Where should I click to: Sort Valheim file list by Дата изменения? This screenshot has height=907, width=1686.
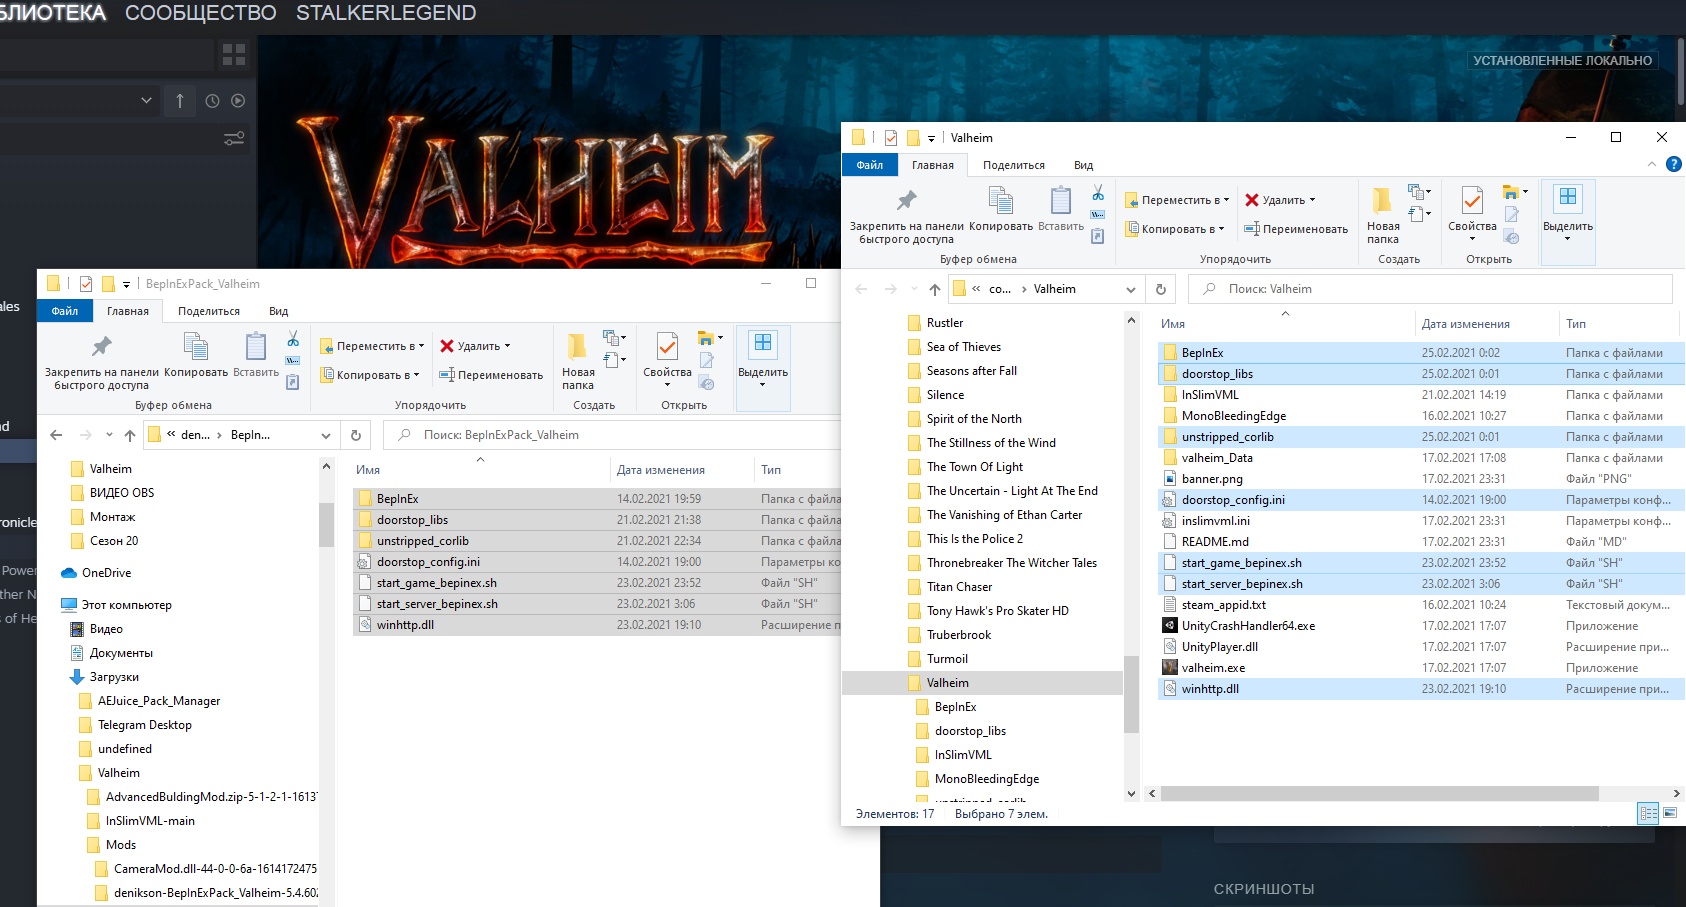pyautogui.click(x=1466, y=324)
